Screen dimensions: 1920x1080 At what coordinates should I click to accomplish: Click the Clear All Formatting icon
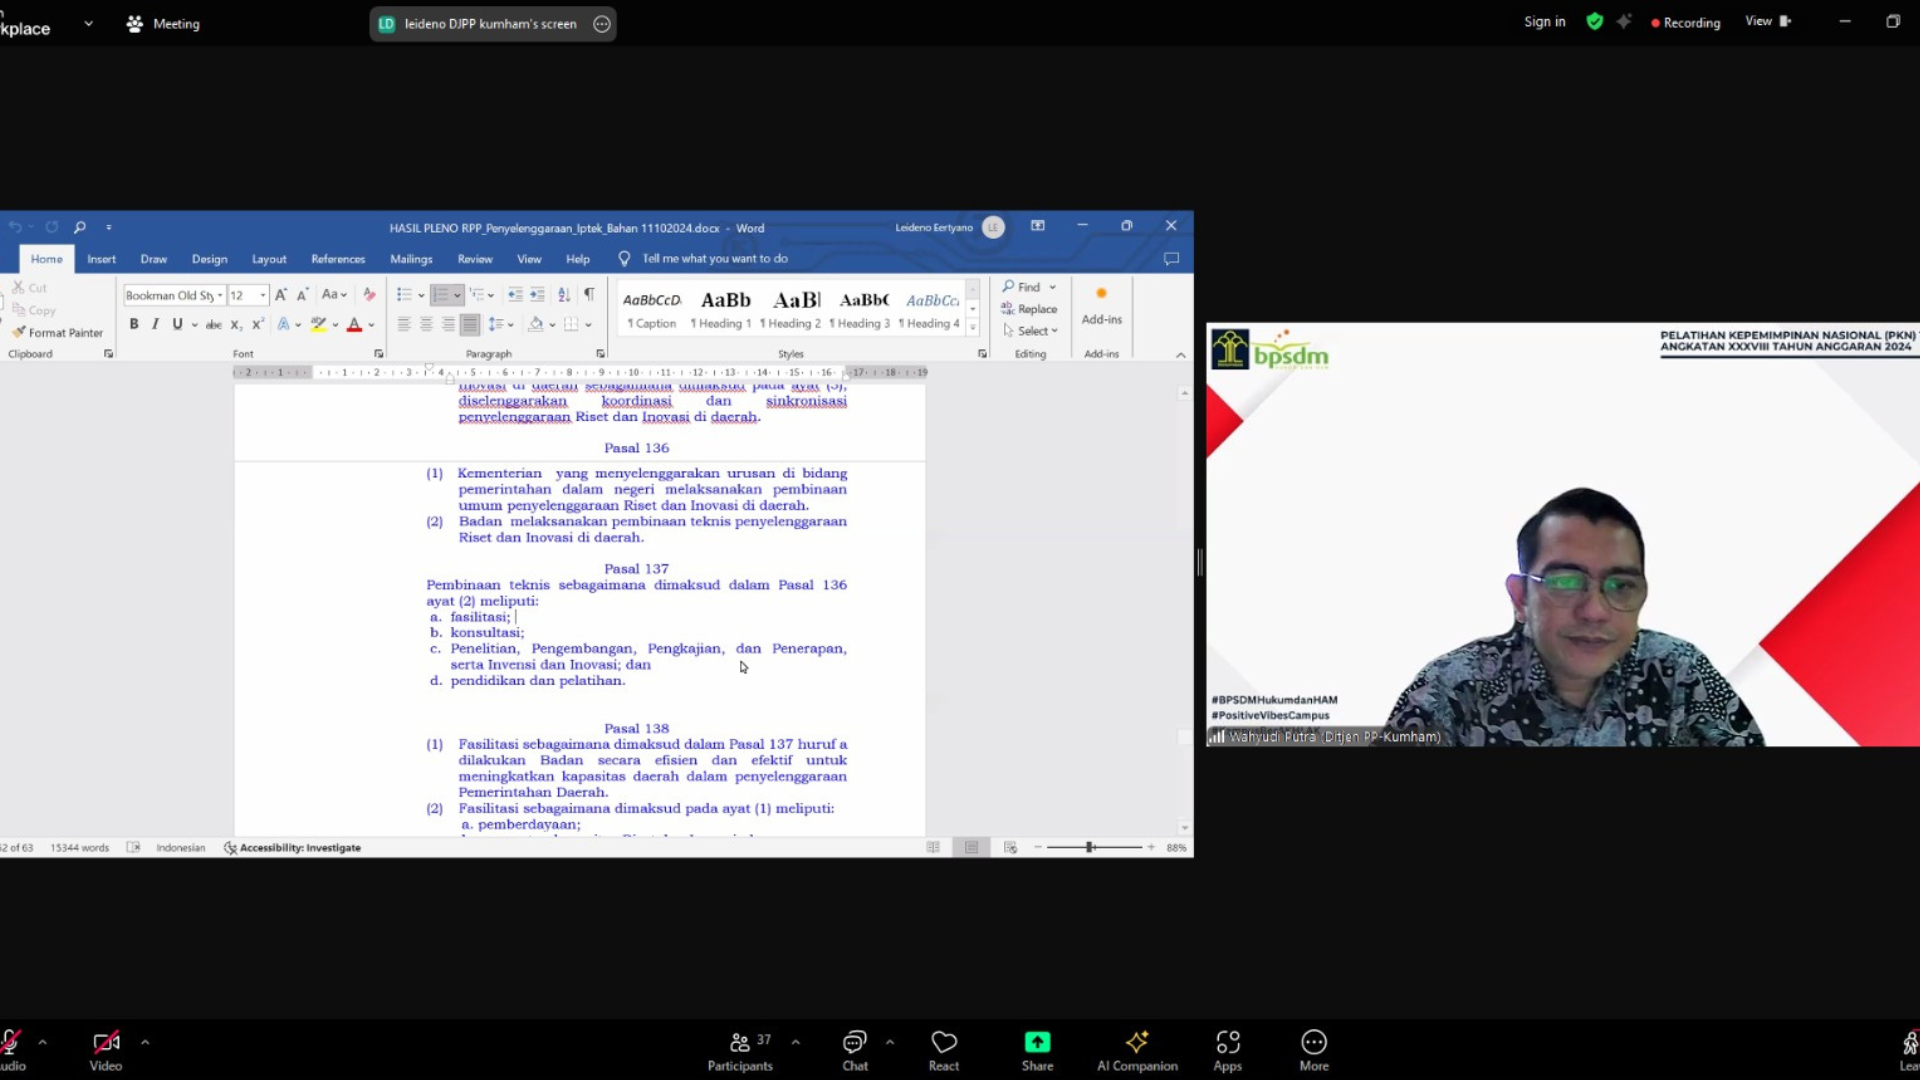[369, 294]
